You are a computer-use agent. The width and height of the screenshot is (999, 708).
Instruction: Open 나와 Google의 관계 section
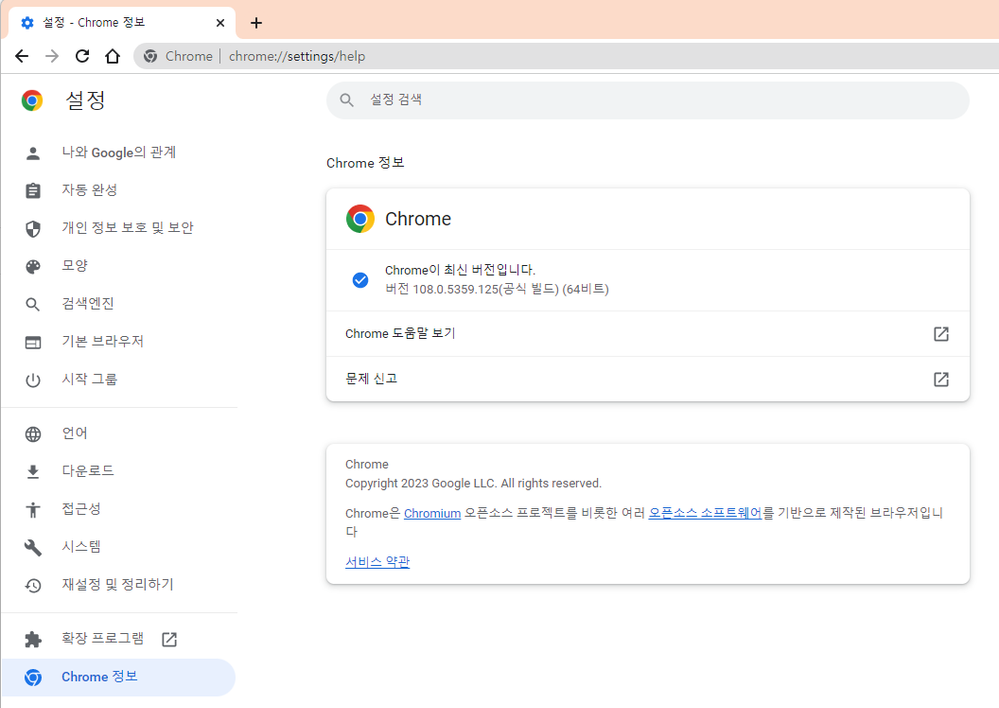pos(119,152)
